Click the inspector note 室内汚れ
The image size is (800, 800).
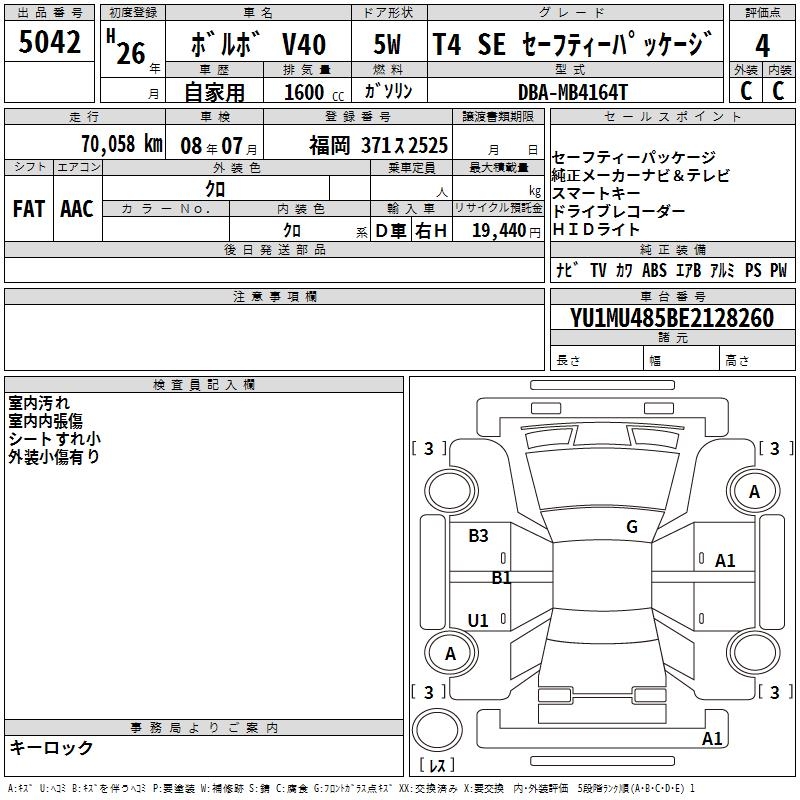39,403
